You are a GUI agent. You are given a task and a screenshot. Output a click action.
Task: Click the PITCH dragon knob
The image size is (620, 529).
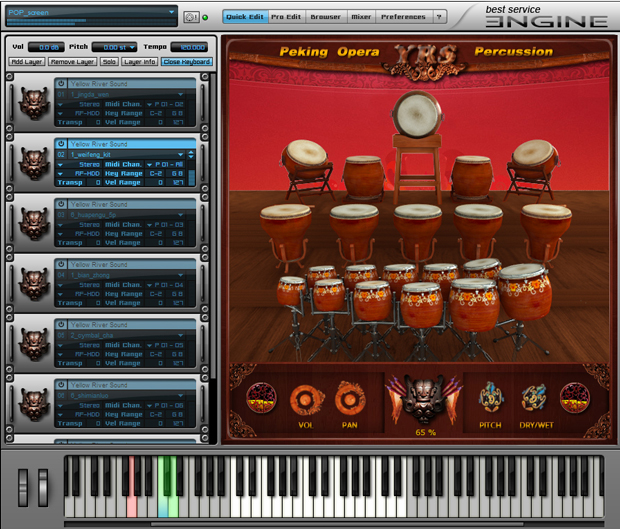pyautogui.click(x=490, y=398)
